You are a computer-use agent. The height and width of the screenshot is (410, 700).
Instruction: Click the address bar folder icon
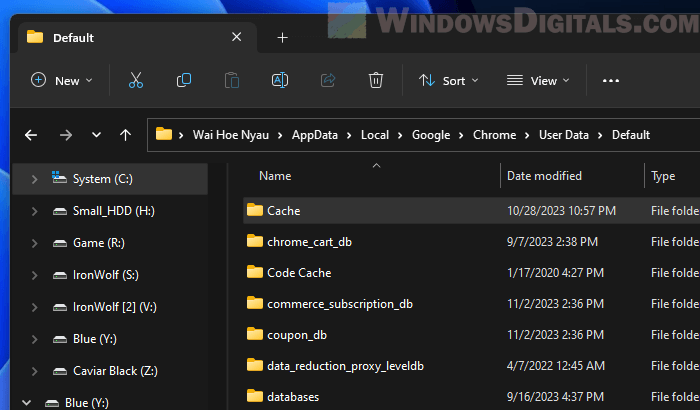point(164,134)
